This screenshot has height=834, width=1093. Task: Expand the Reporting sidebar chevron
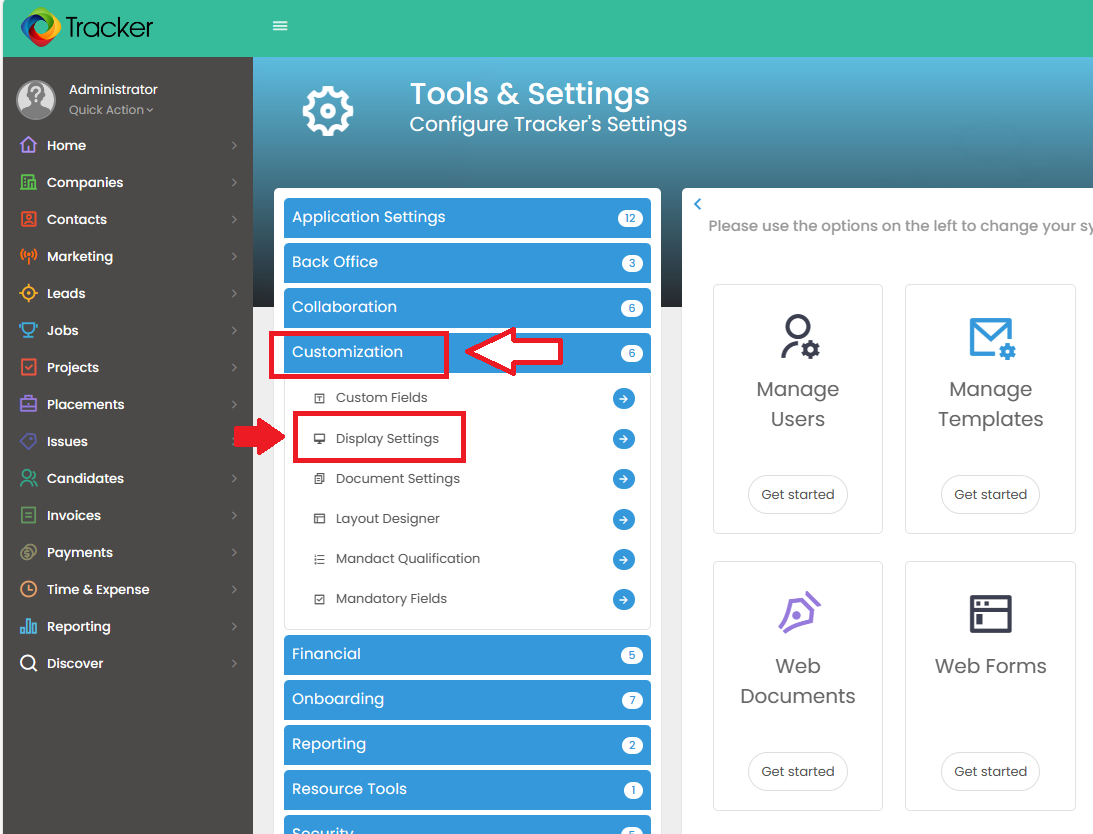[234, 626]
